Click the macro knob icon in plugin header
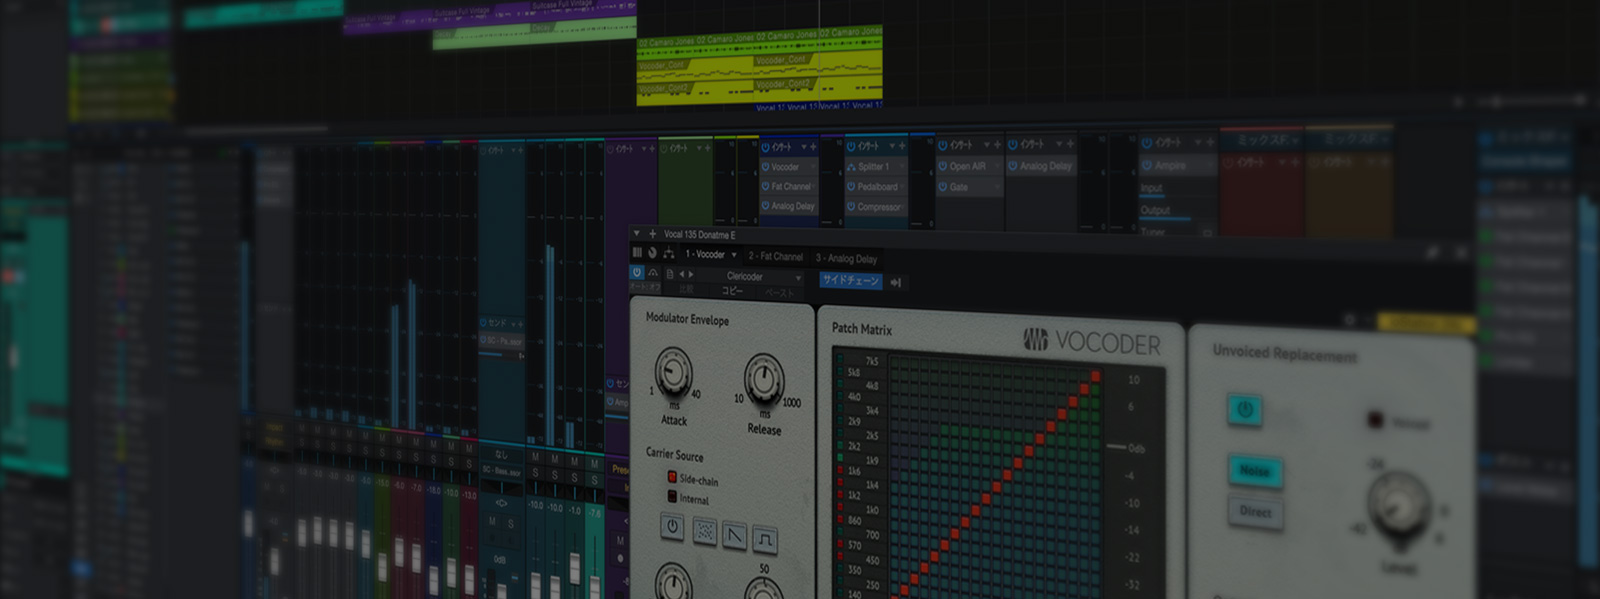Image resolution: width=1600 pixels, height=599 pixels. [652, 253]
